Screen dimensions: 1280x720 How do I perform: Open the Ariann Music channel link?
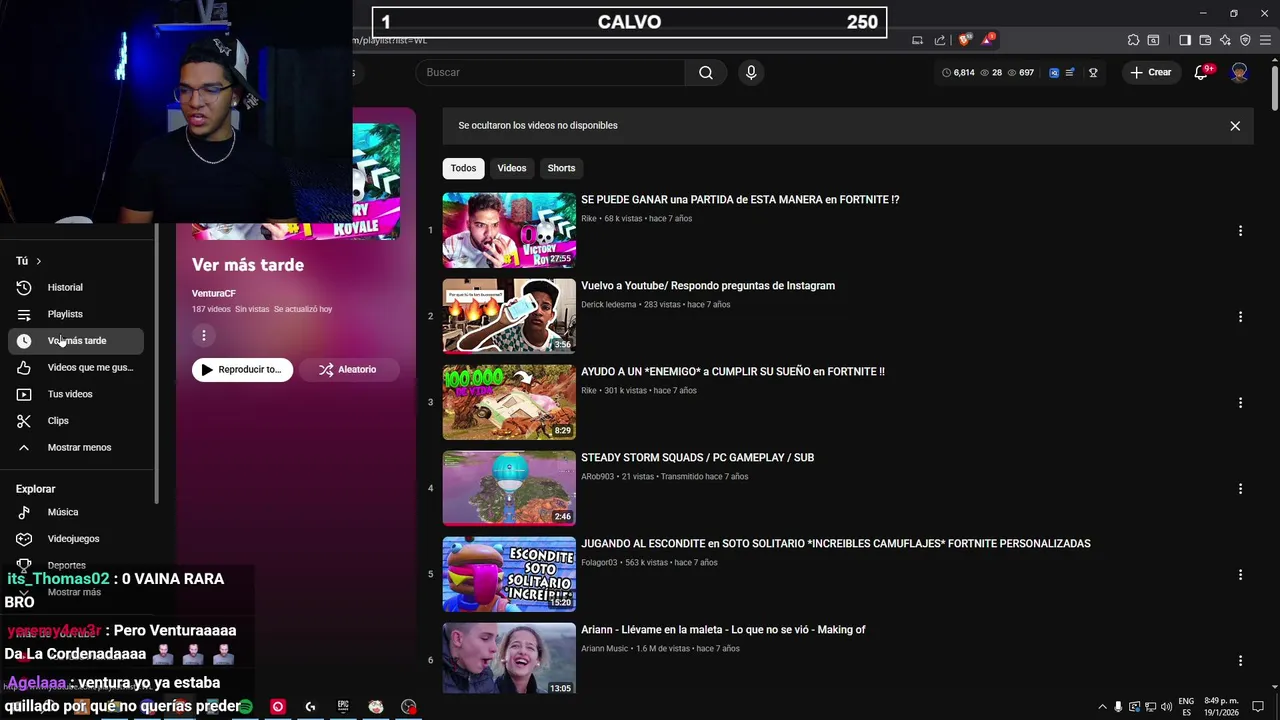tap(605, 648)
